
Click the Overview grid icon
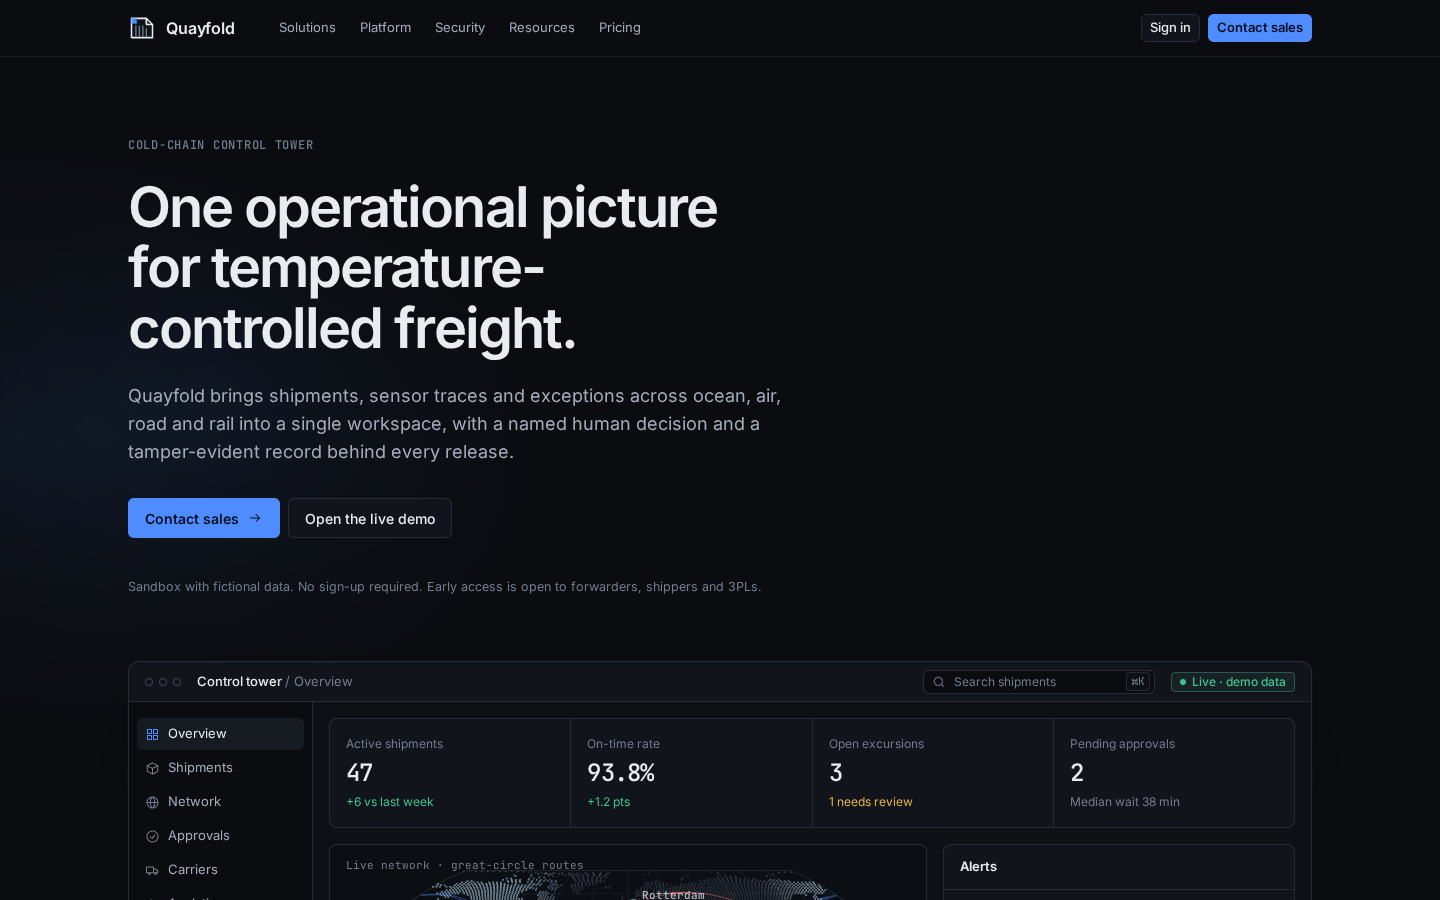pyautogui.click(x=152, y=734)
